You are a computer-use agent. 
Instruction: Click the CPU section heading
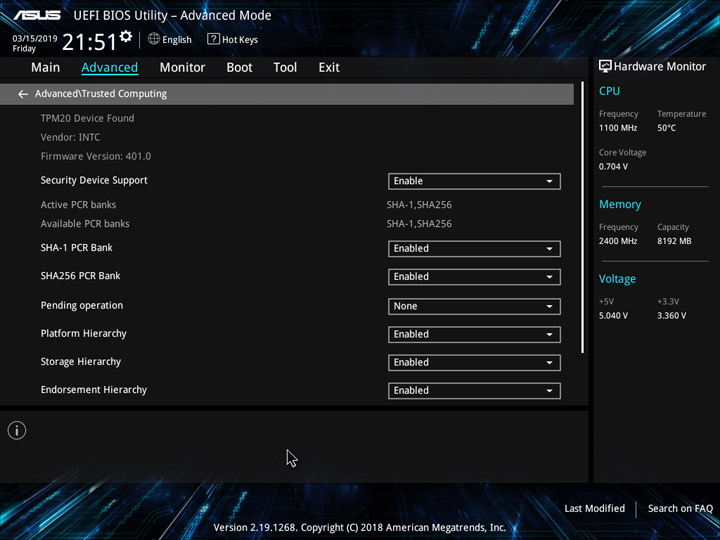tap(609, 91)
